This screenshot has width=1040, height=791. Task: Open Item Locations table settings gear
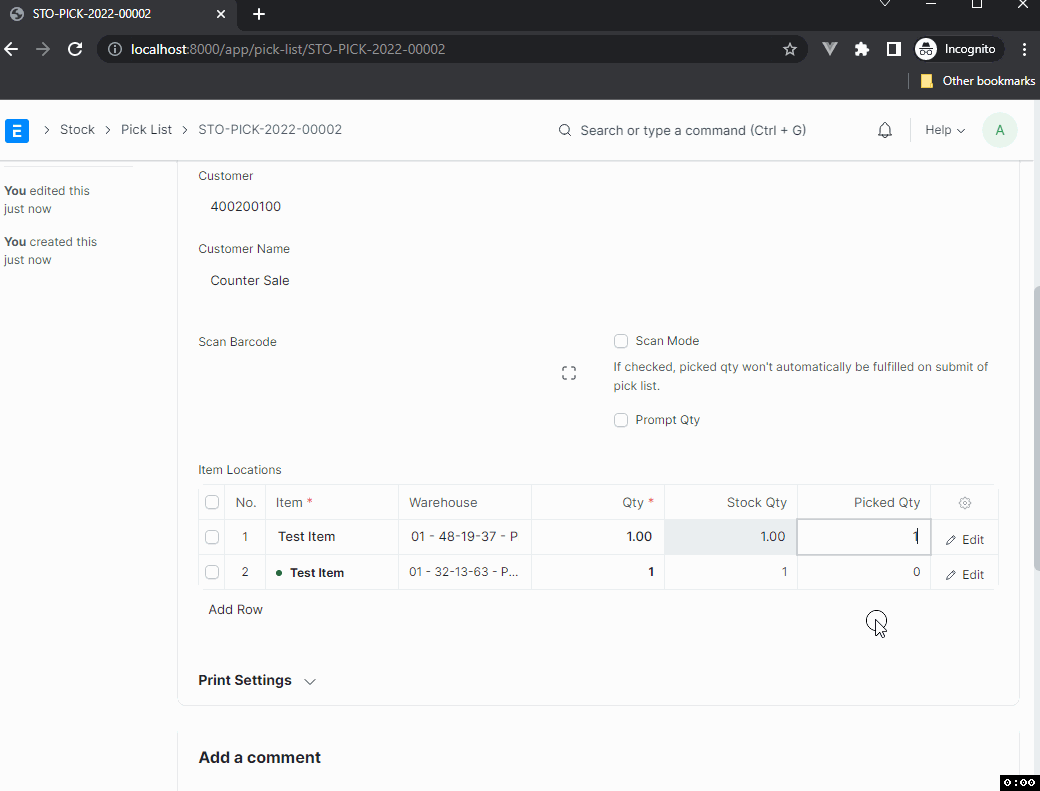tap(964, 503)
